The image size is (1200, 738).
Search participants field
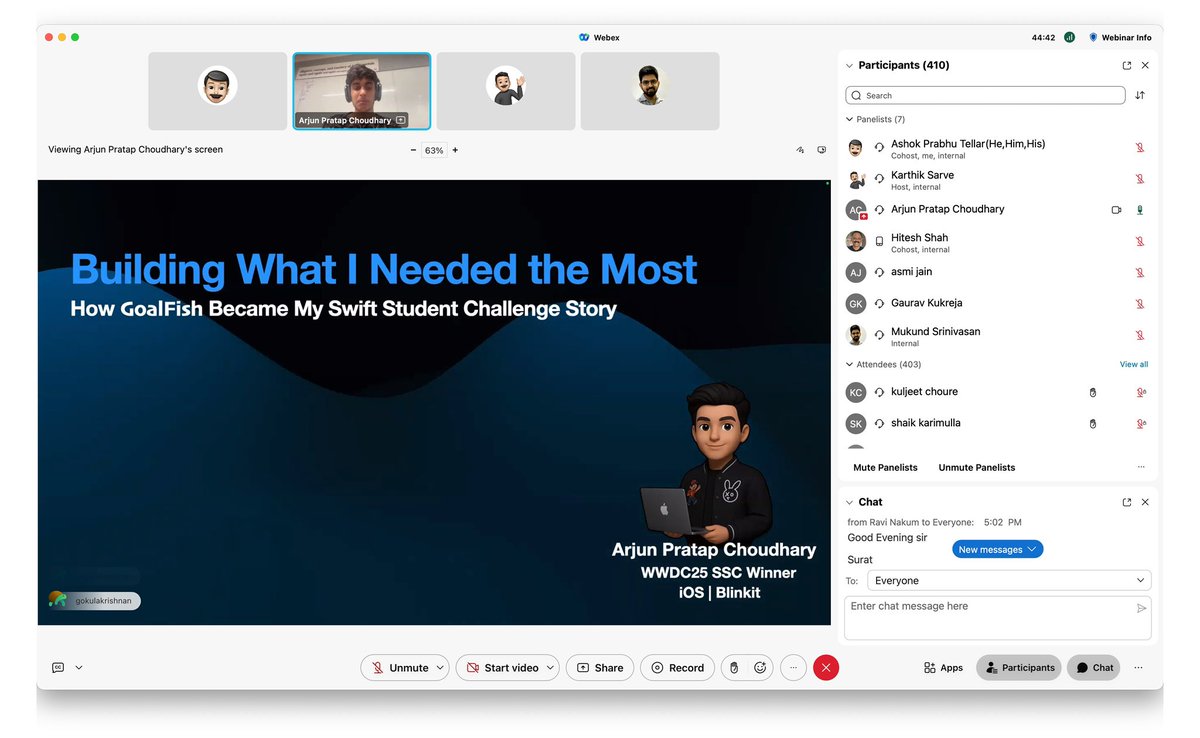985,95
